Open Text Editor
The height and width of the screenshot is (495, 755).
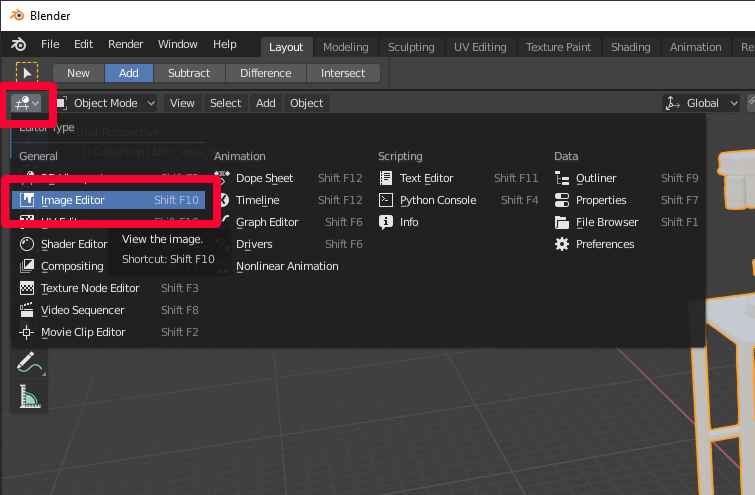coord(458,178)
